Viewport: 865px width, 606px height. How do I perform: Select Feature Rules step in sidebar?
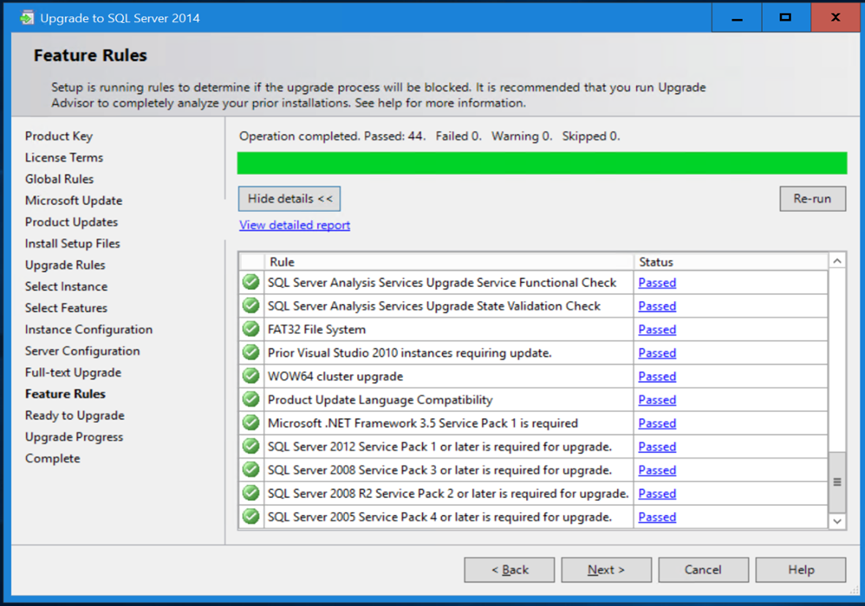coord(65,394)
